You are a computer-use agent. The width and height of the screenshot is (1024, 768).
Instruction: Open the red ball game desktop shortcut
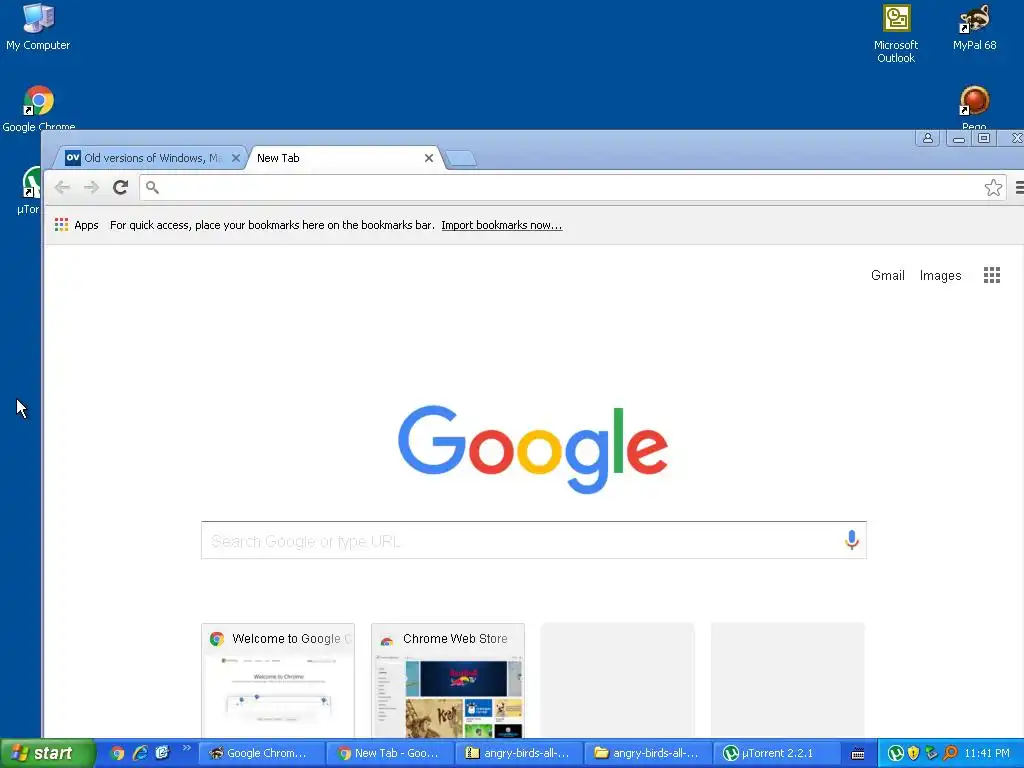(974, 108)
